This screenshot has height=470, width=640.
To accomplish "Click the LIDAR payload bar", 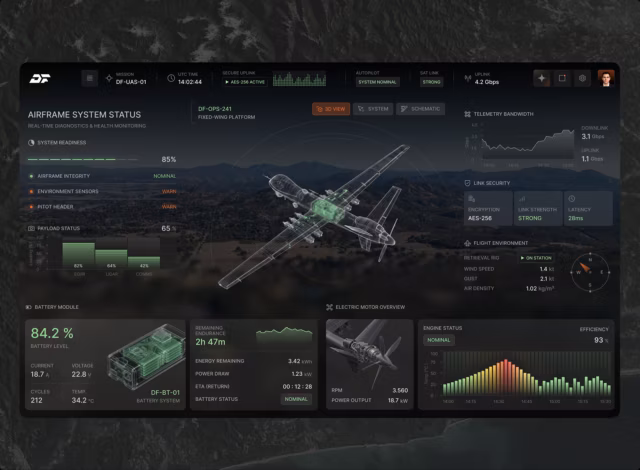I will coord(111,259).
